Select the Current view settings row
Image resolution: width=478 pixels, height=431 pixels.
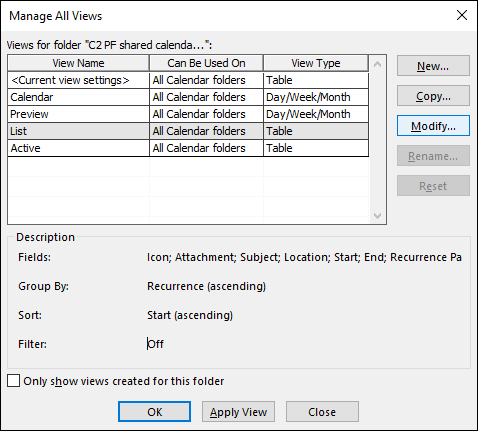point(188,80)
